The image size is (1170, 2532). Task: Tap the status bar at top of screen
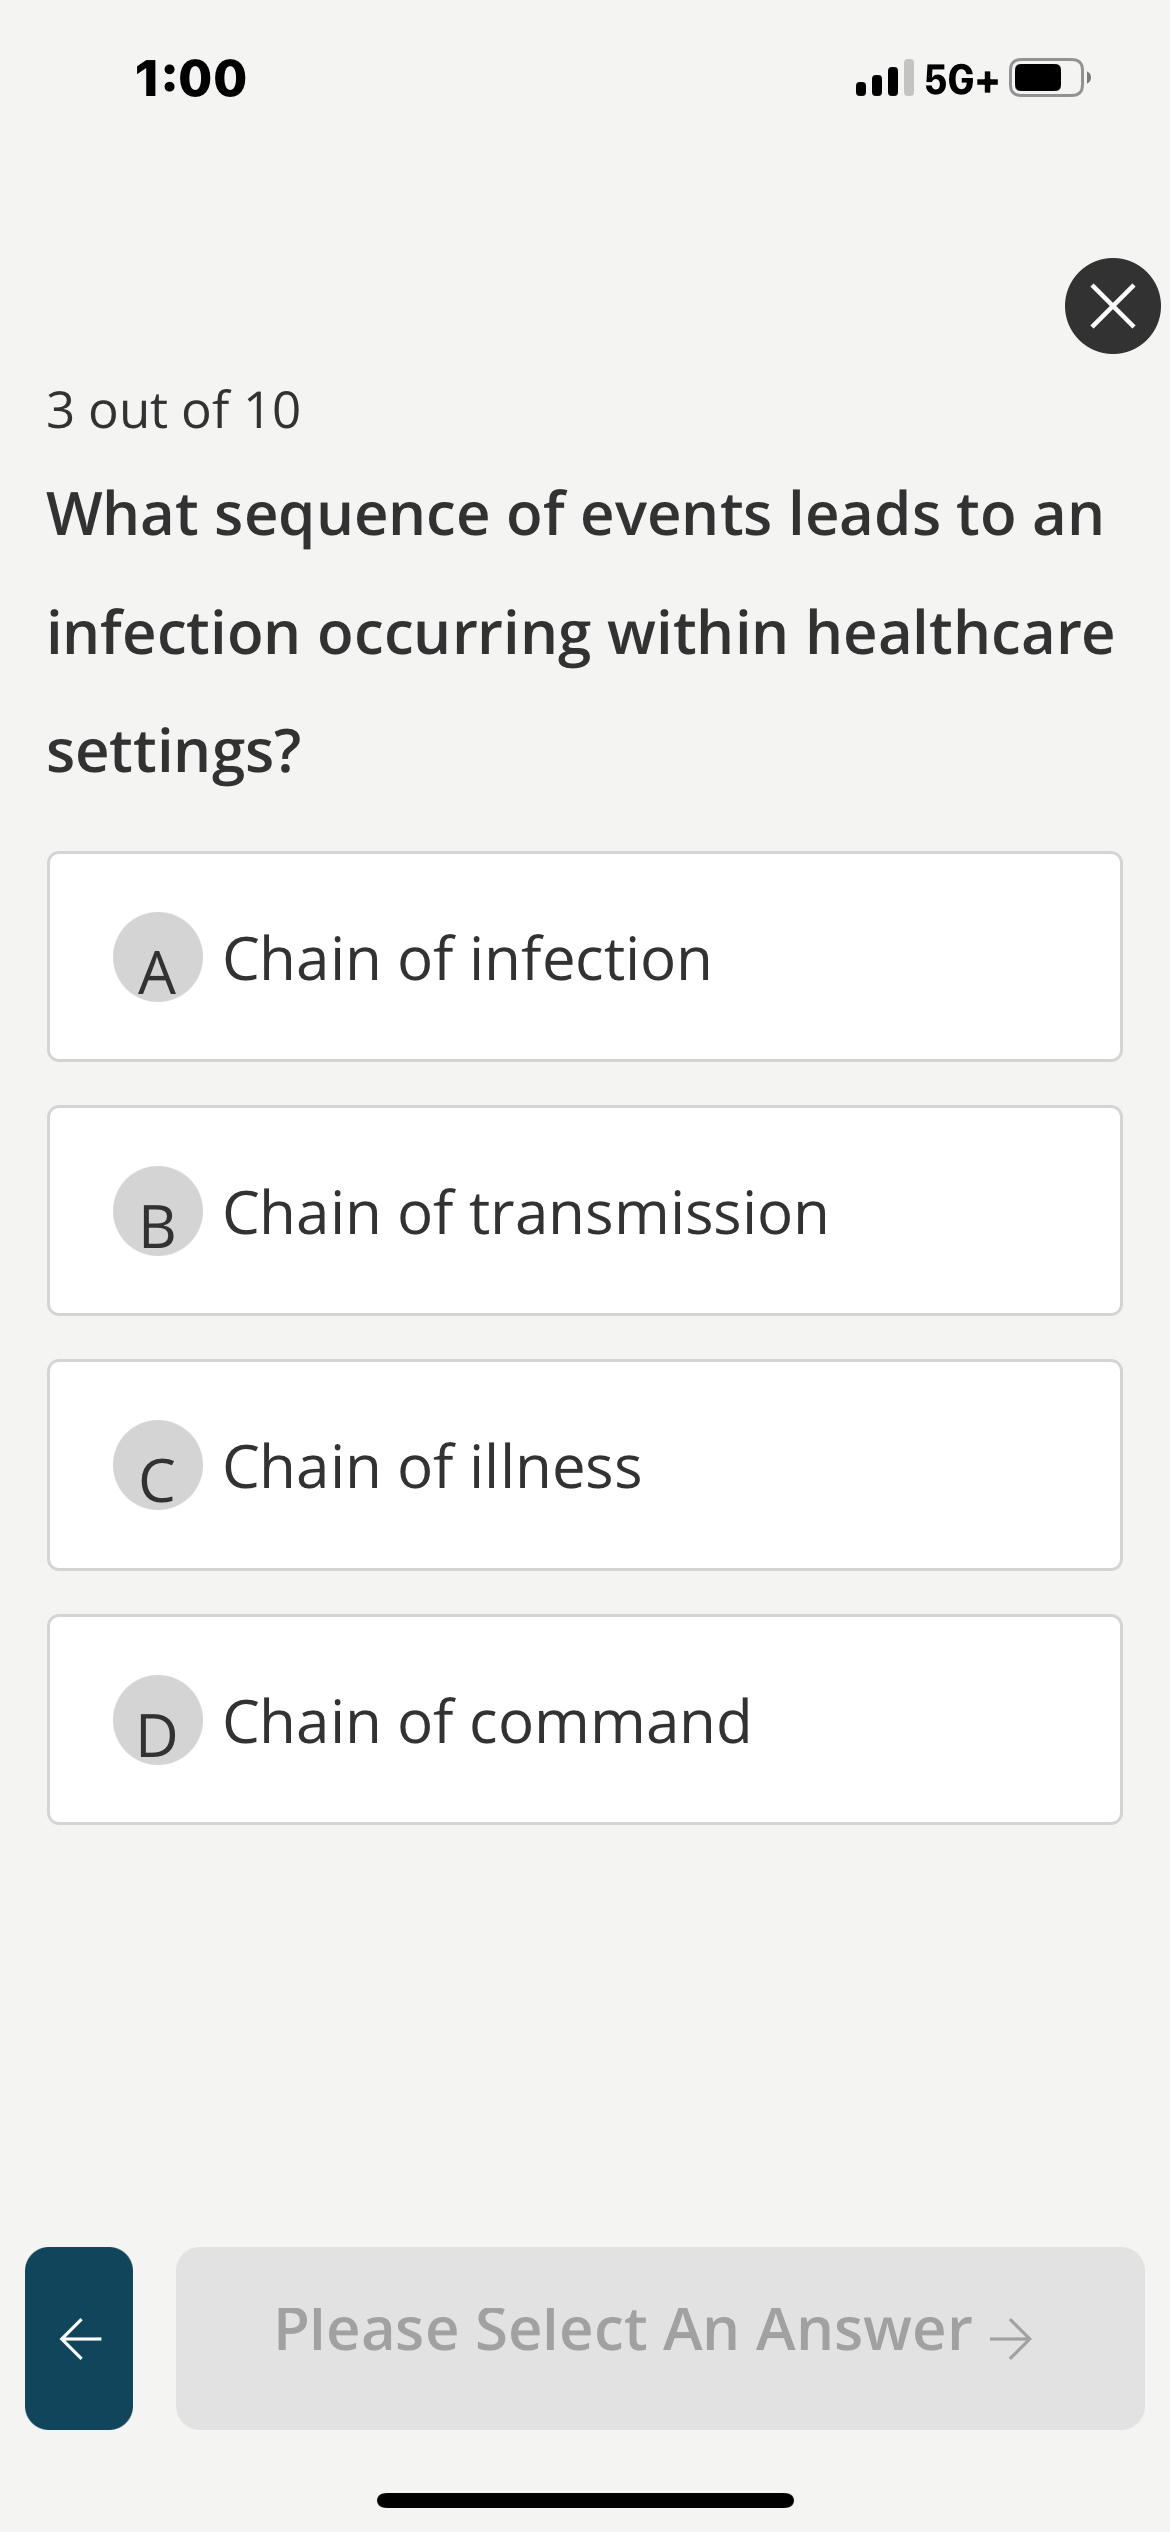(x=585, y=79)
